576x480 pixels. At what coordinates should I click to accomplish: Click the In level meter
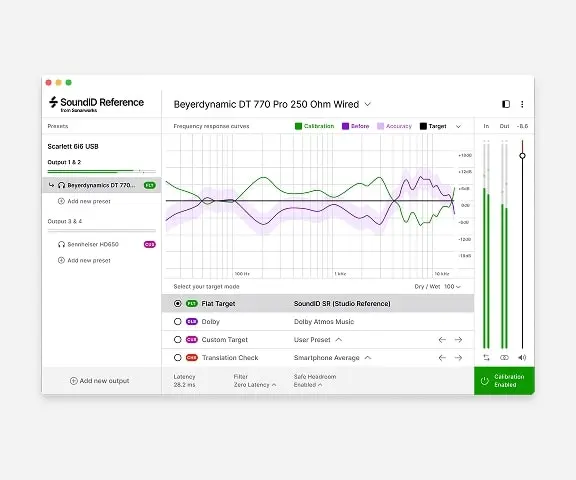tap(486, 244)
